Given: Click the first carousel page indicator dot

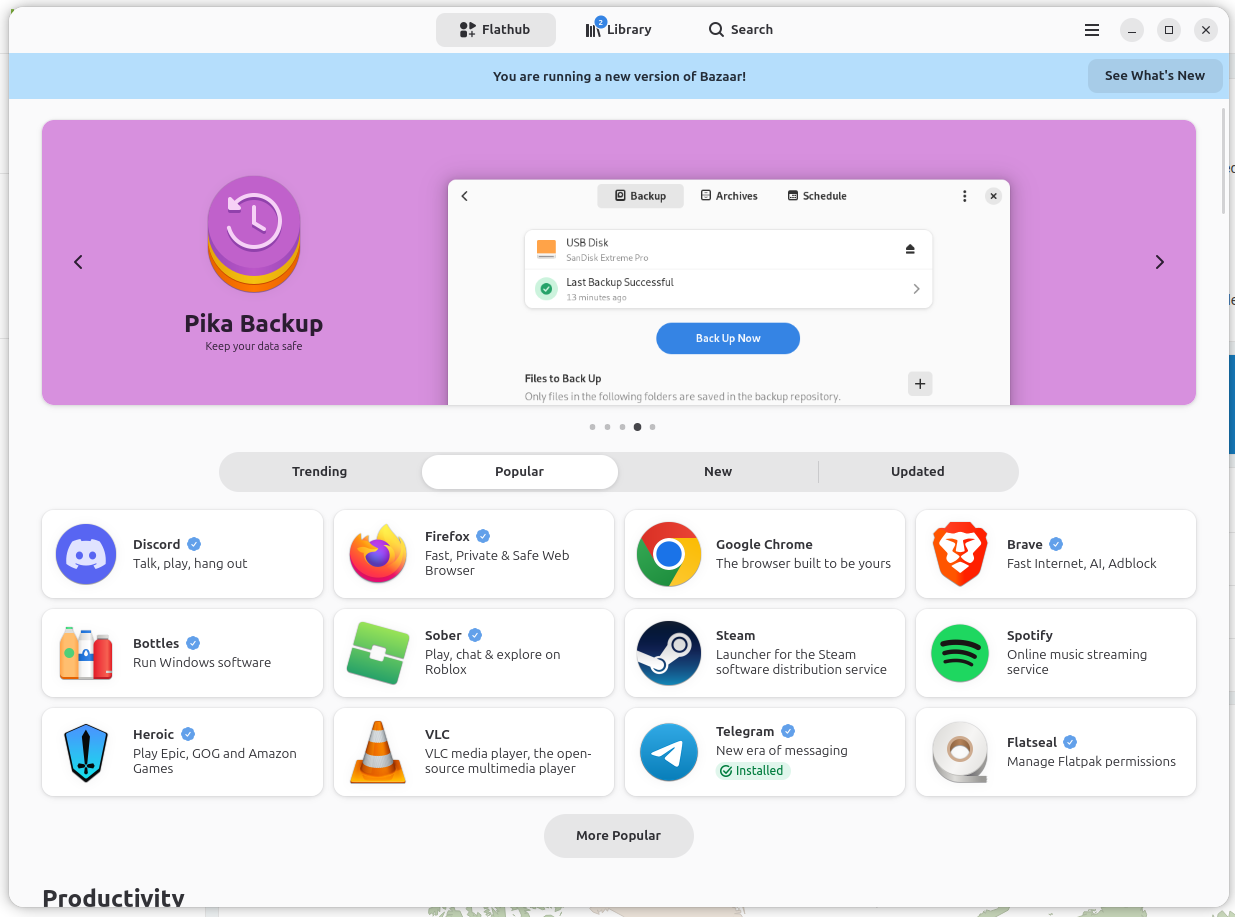Looking at the screenshot, I should [x=592, y=427].
